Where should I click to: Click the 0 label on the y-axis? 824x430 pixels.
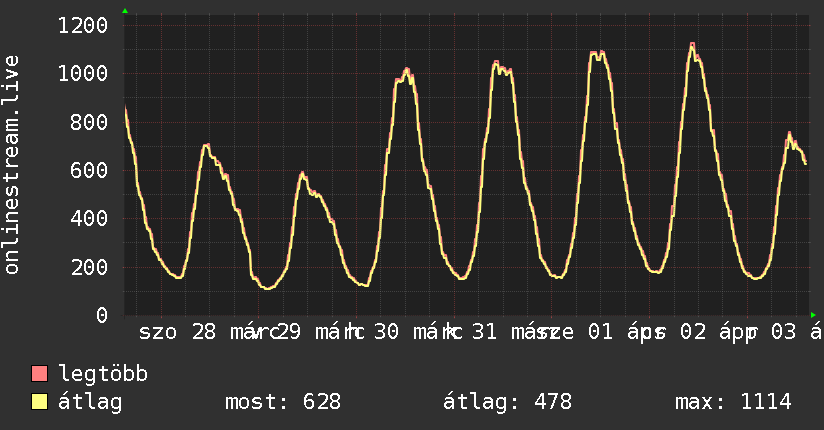click(102, 315)
